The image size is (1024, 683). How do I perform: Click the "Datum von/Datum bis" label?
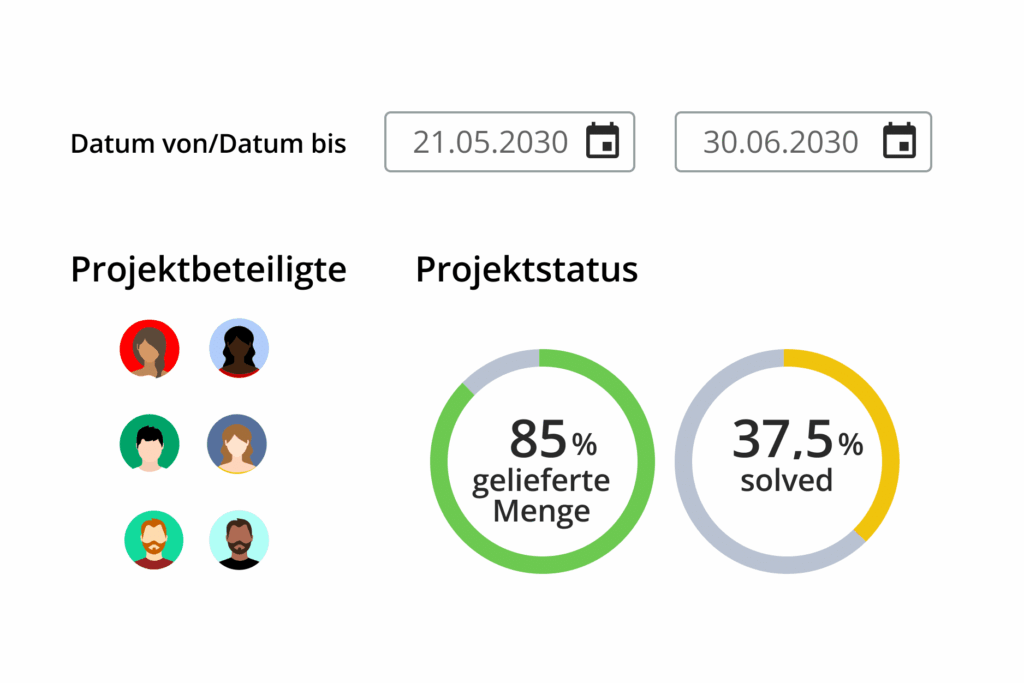coord(208,144)
